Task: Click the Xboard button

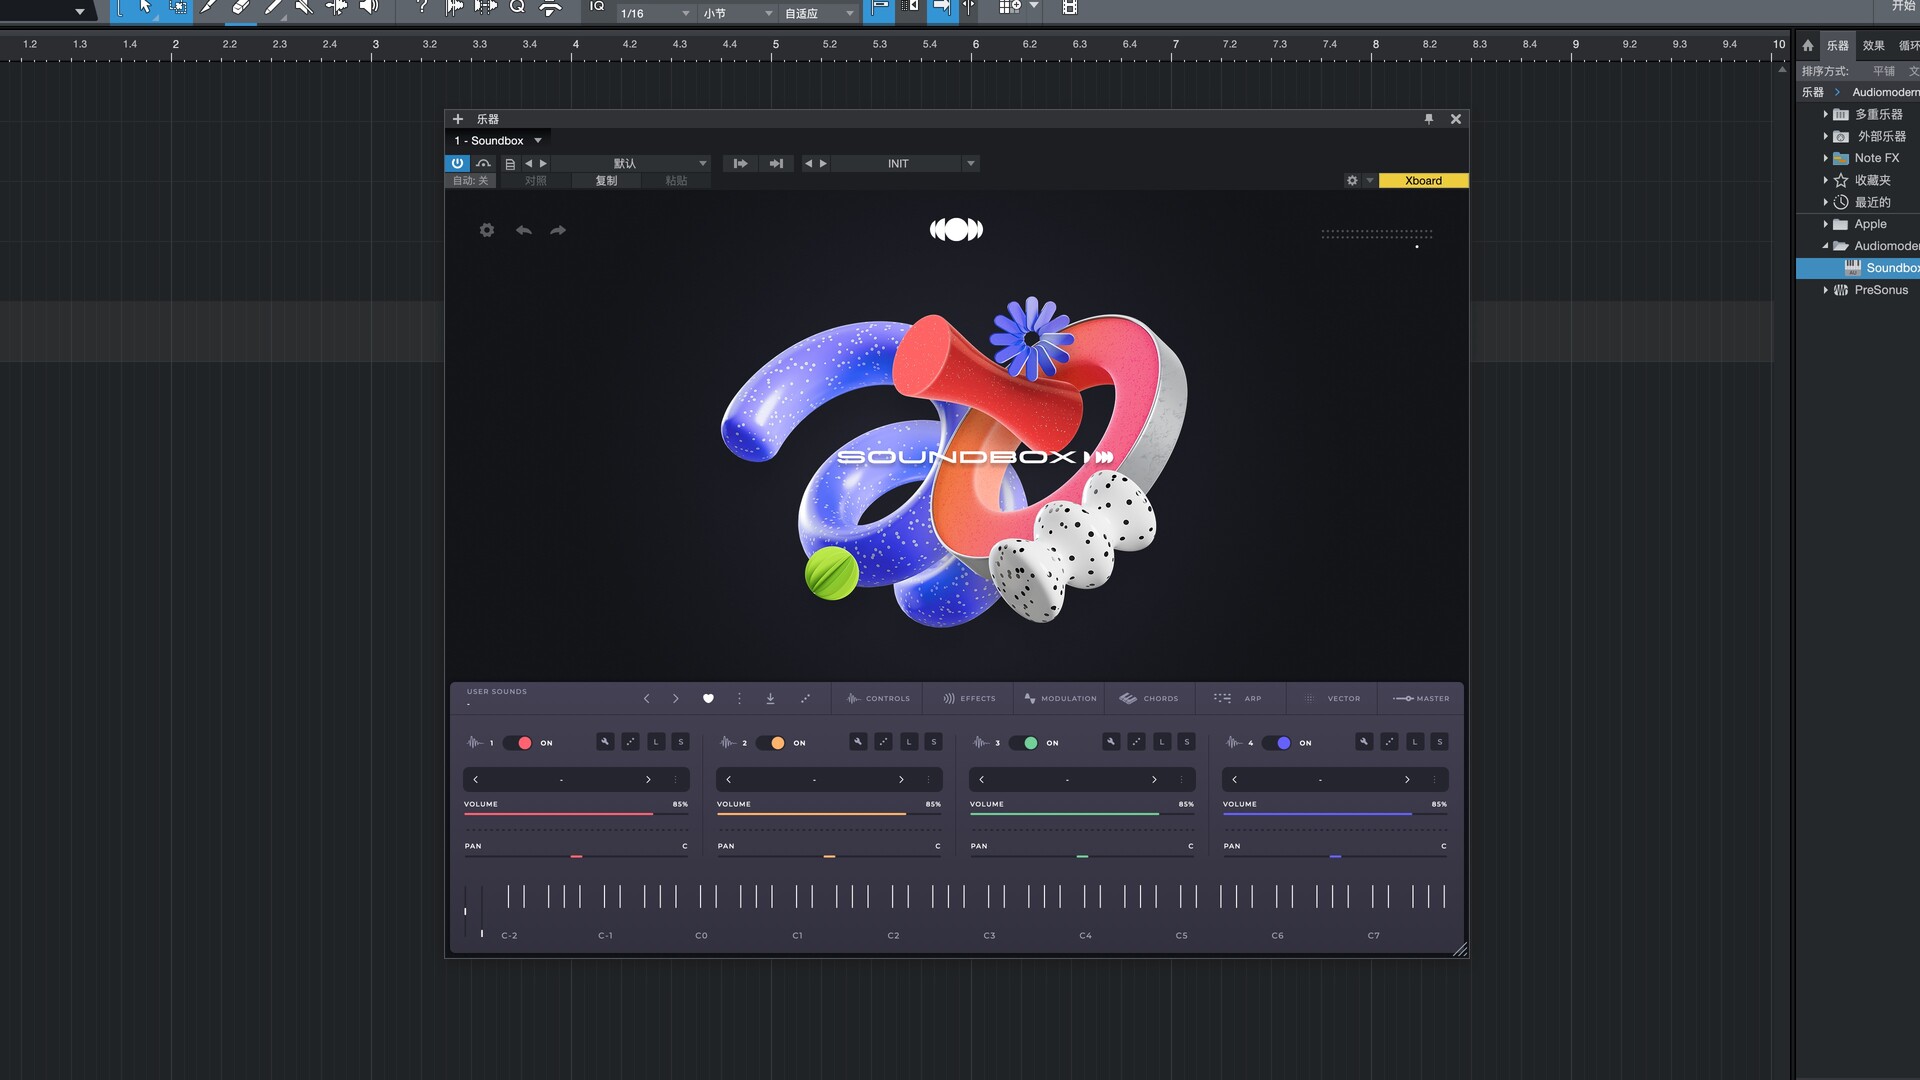Action: pyautogui.click(x=1423, y=181)
